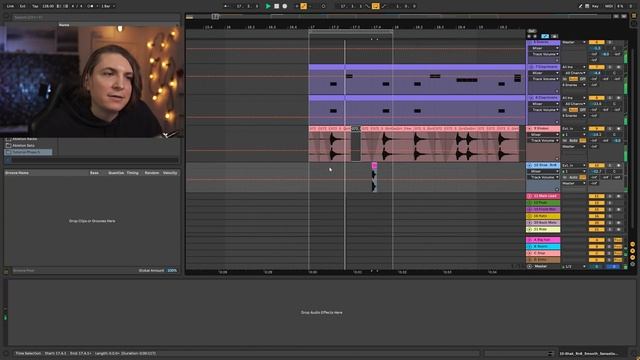
Task: Click the clip name in status bar
Action: [589, 353]
